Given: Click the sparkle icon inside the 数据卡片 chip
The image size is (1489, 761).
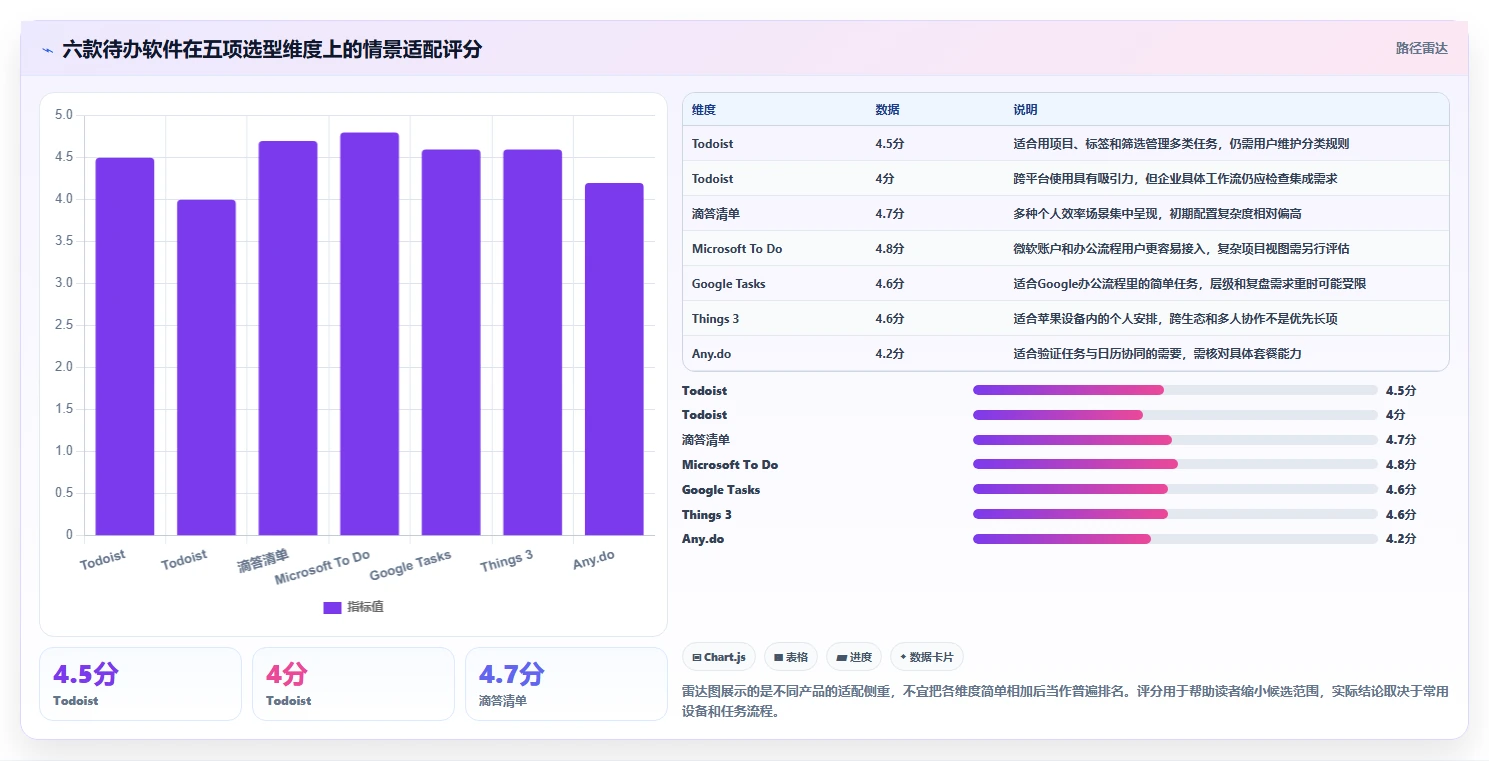Looking at the screenshot, I should click(903, 657).
